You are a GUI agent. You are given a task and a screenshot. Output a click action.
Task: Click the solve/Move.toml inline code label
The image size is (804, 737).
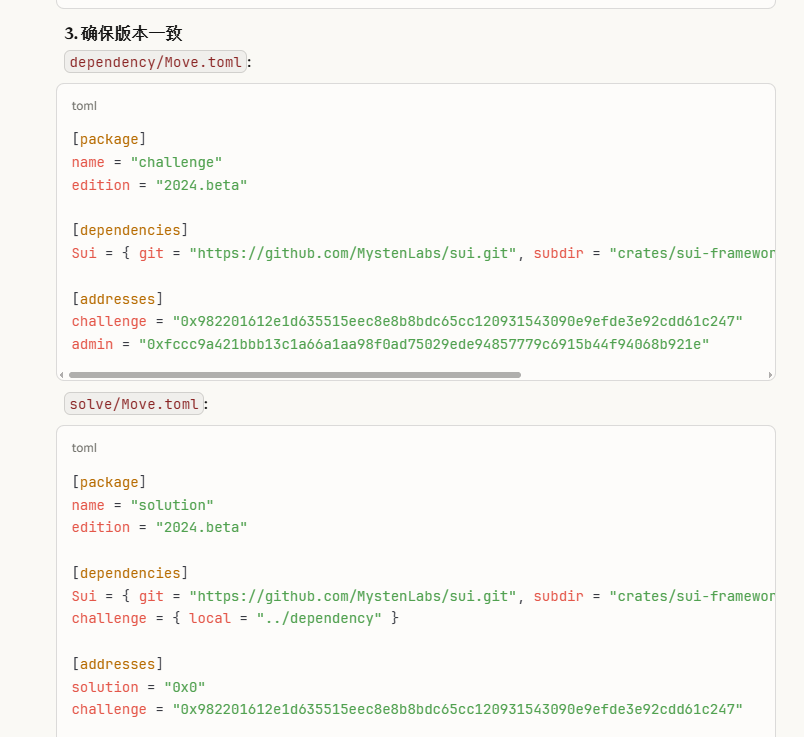click(134, 404)
